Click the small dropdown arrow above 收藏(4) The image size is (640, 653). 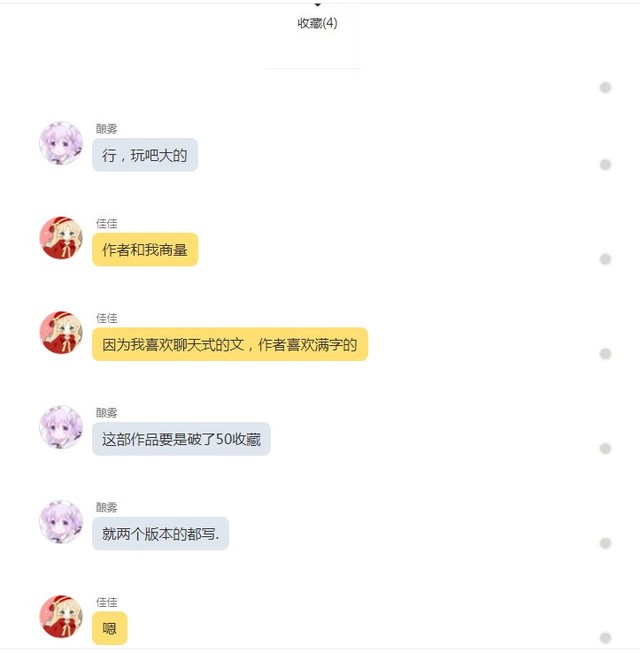pyautogui.click(x=318, y=5)
